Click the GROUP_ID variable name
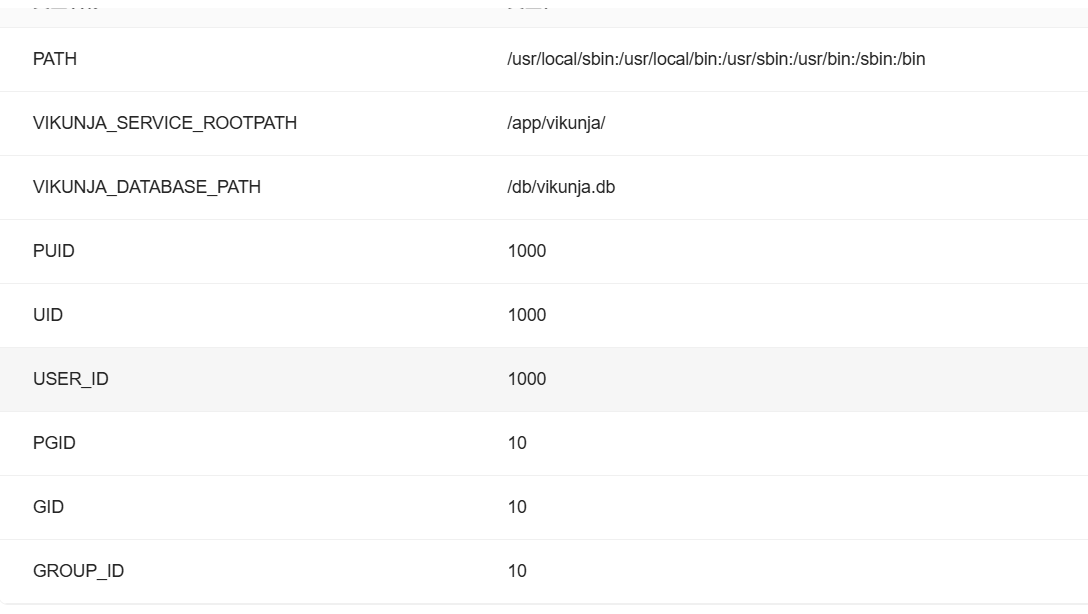Image resolution: width=1088 pixels, height=614 pixels. (x=79, y=571)
